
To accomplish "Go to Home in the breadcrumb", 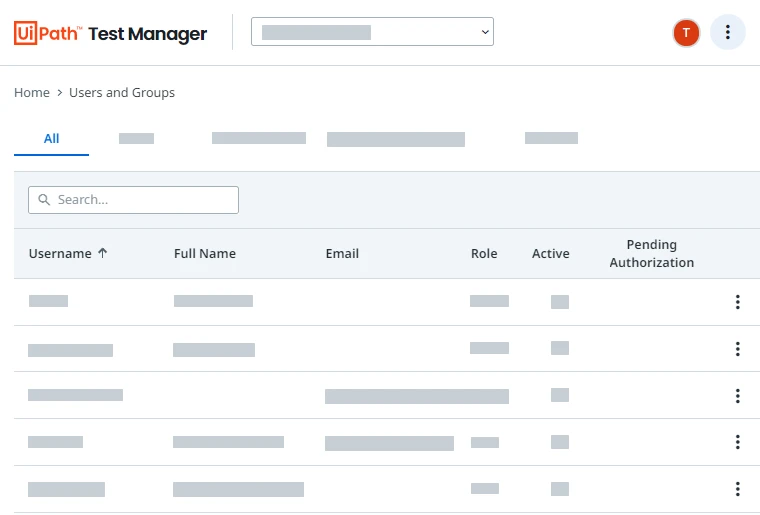I will click(32, 93).
